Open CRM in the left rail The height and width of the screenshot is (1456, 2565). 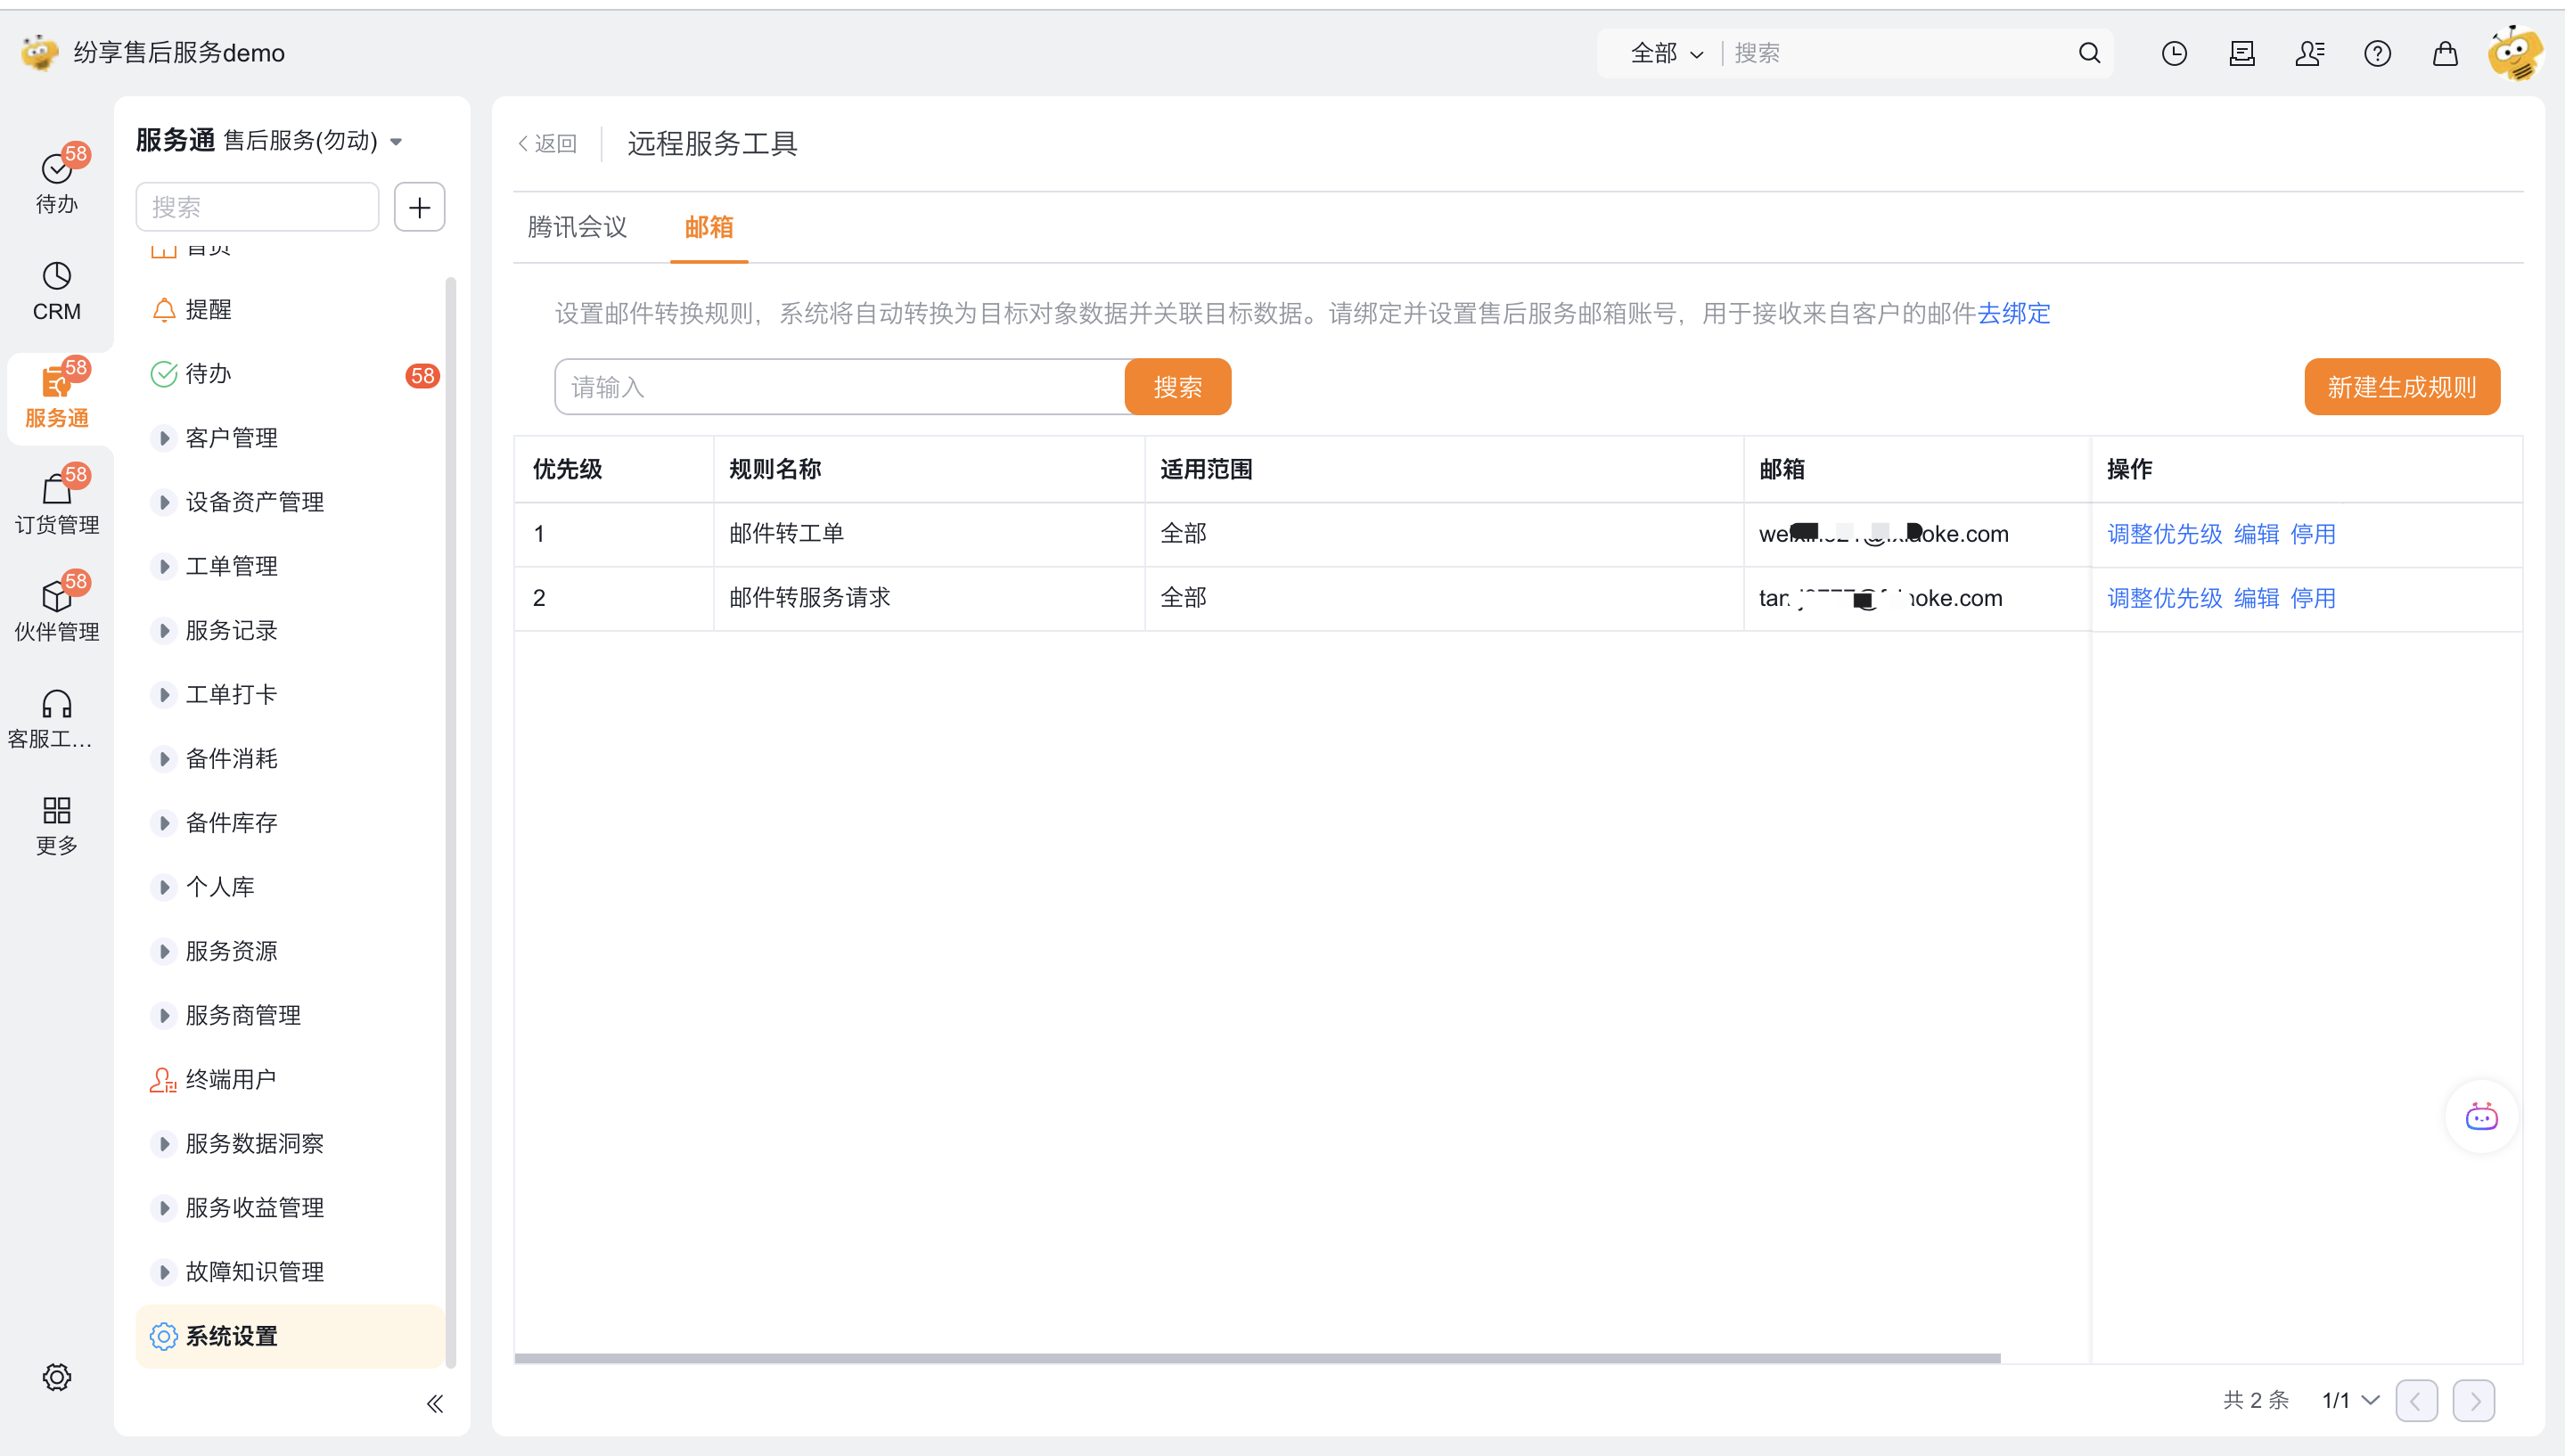pyautogui.click(x=57, y=291)
